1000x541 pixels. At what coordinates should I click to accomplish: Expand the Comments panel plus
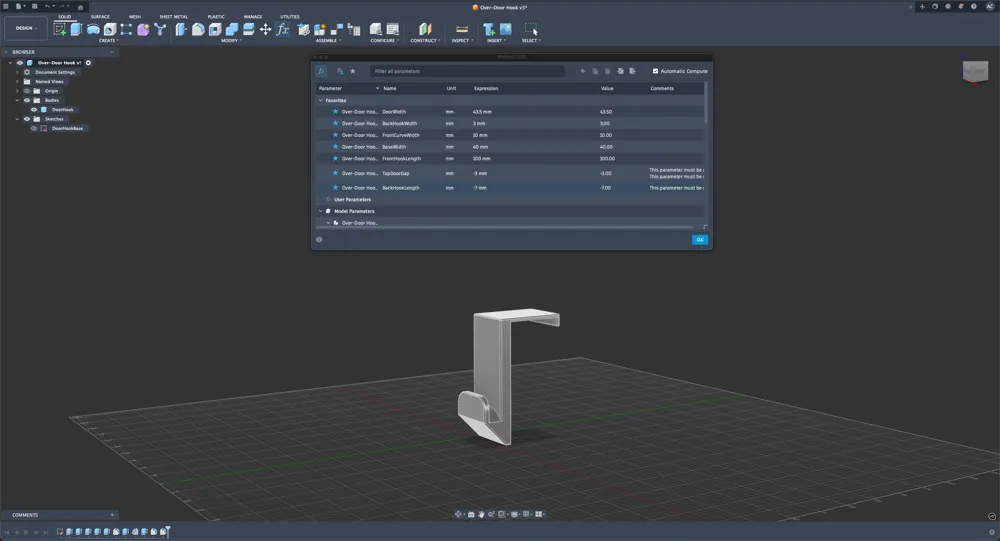(112, 515)
